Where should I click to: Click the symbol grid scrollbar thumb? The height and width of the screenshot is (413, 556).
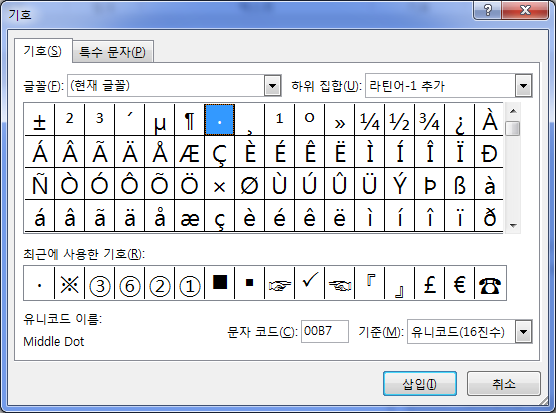coord(513,128)
